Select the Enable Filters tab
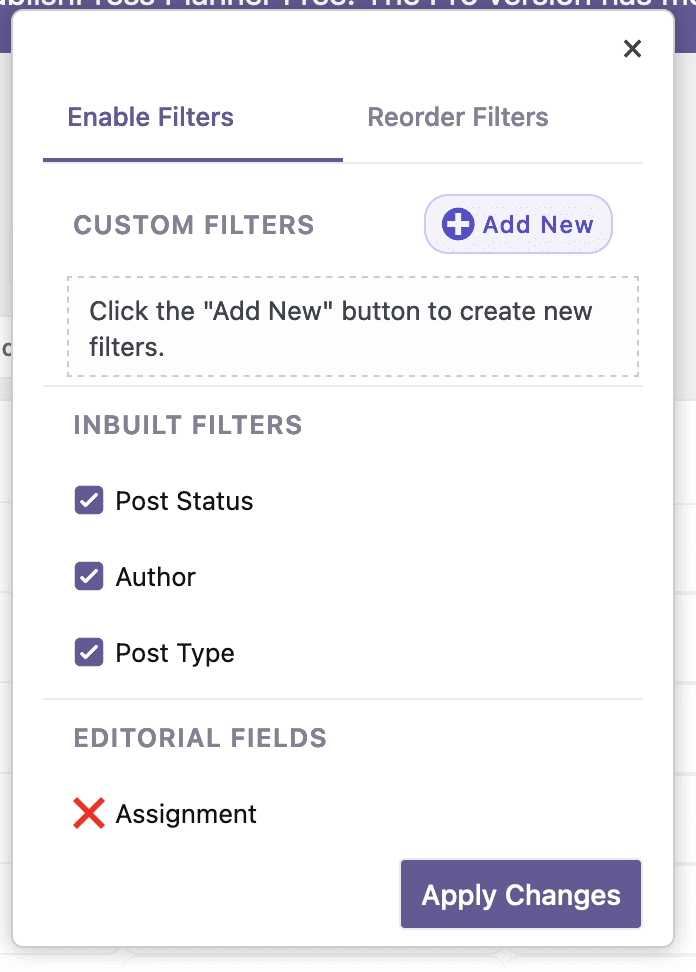This screenshot has width=696, height=972. (150, 117)
